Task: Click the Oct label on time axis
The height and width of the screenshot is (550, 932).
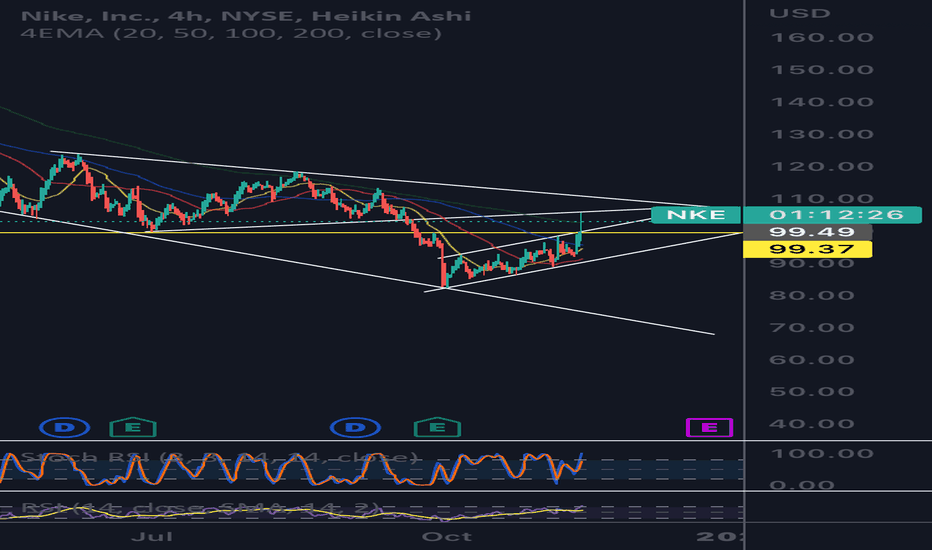Action: coord(446,536)
